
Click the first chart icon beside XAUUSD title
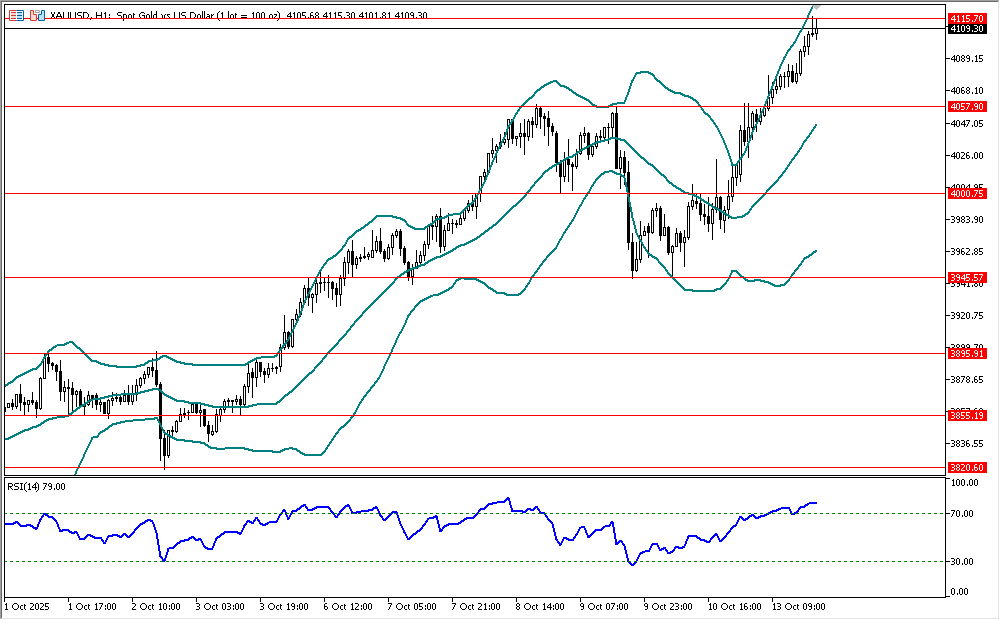click(x=16, y=16)
